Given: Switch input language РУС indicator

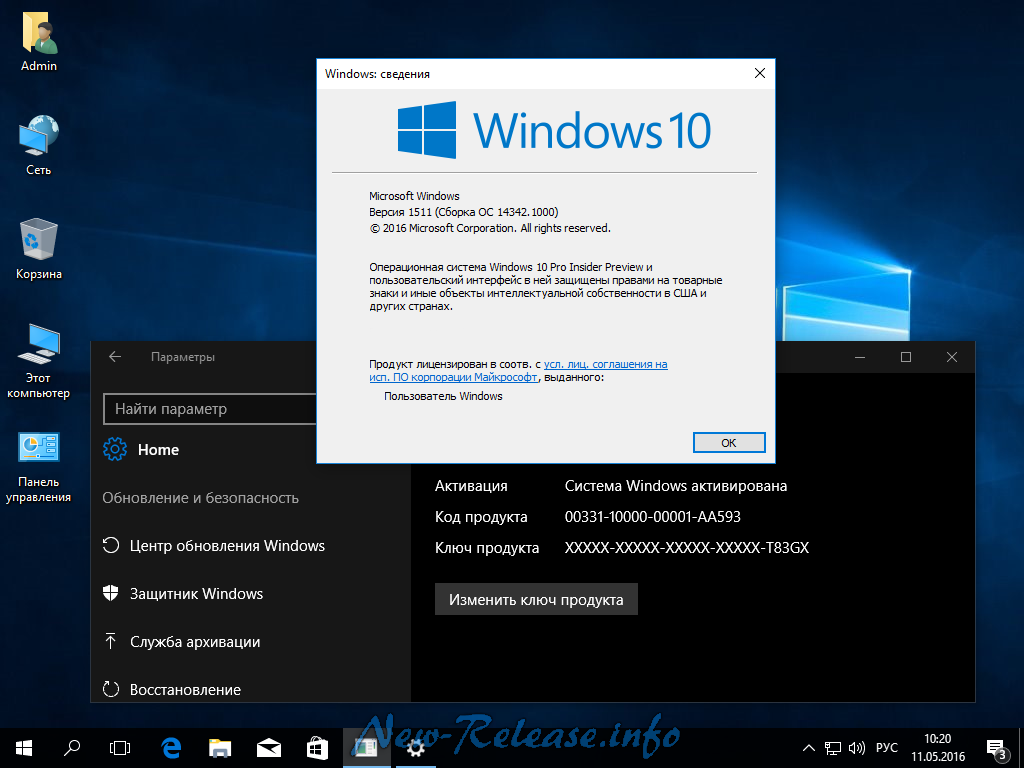Looking at the screenshot, I should pyautogui.click(x=887, y=748).
